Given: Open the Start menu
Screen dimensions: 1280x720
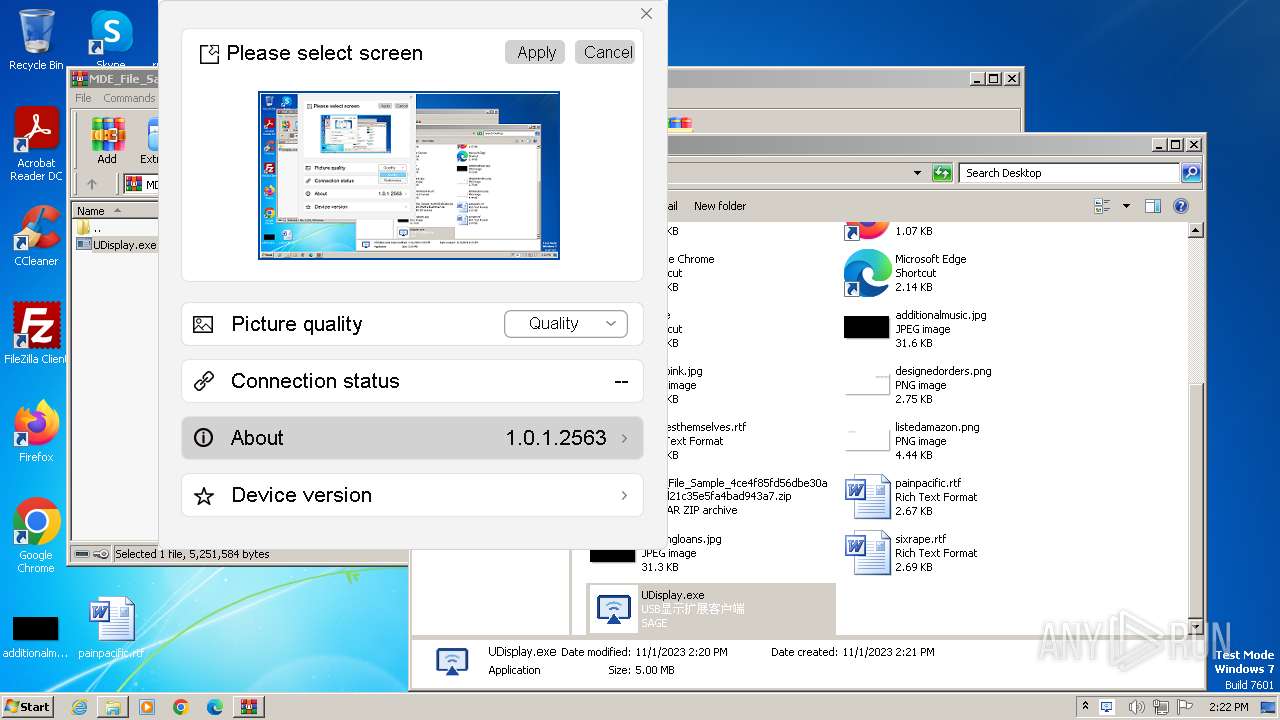Looking at the screenshot, I should pos(27,706).
